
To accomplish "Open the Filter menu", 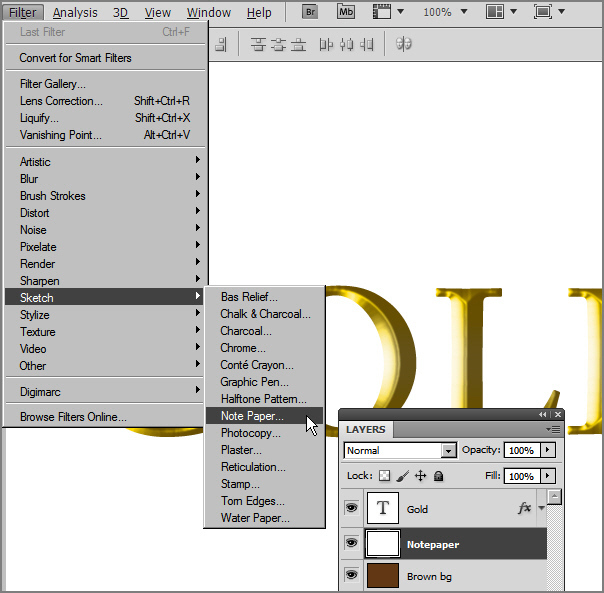I will coord(23,13).
